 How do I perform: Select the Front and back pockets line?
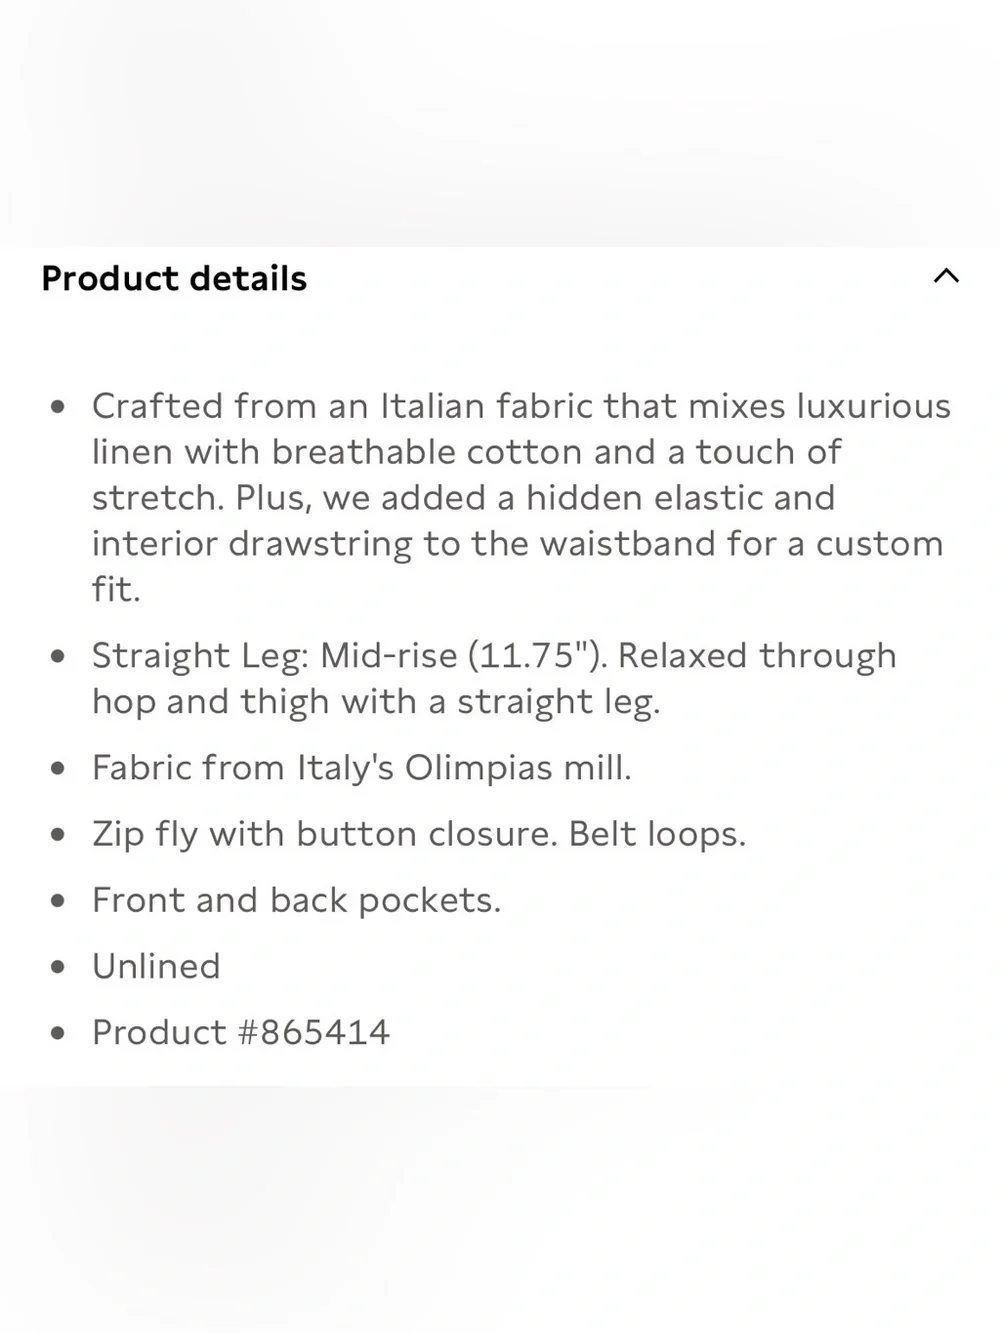pos(296,900)
